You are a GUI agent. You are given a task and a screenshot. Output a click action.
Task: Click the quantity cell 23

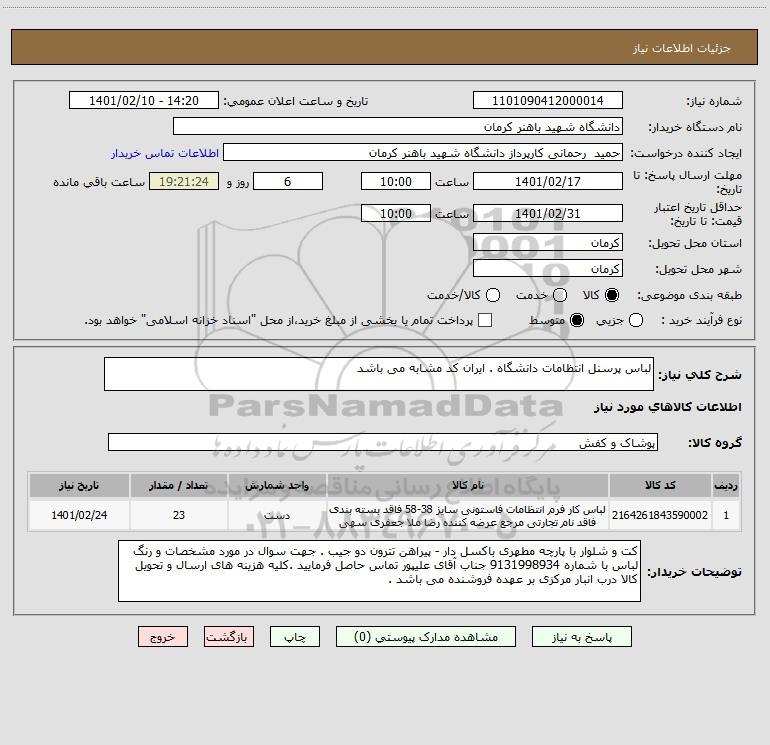point(179,515)
